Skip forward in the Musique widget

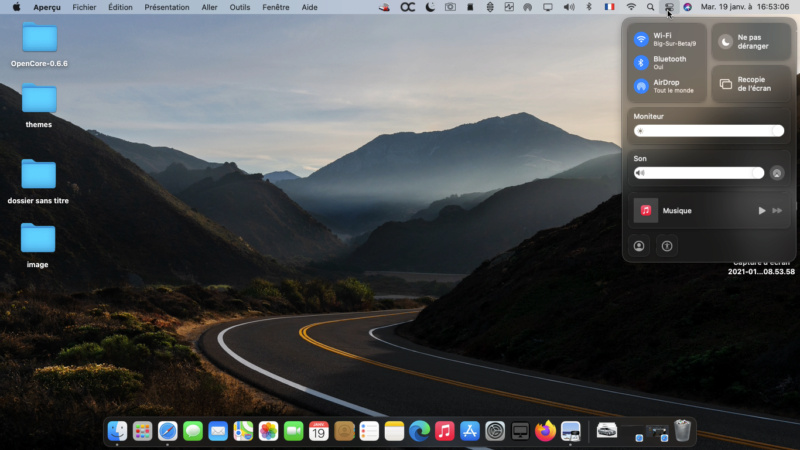pos(777,211)
